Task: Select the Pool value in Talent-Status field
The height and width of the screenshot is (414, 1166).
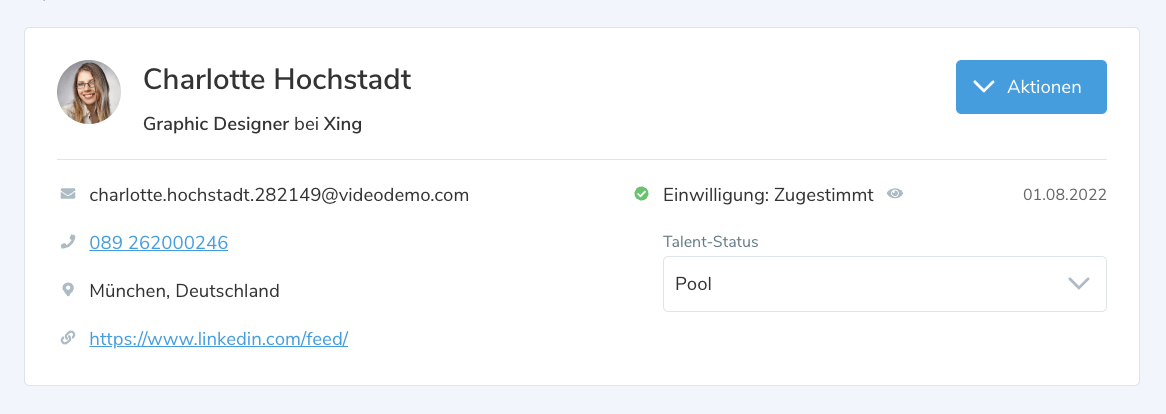Action: (x=694, y=283)
